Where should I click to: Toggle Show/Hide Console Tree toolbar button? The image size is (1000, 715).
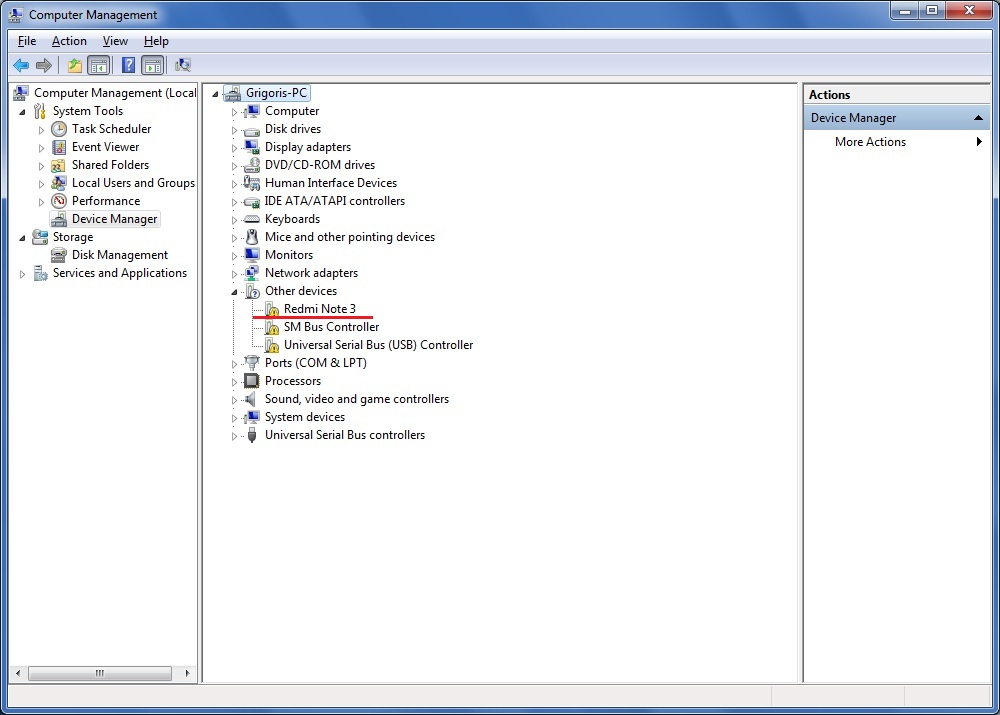(x=99, y=66)
